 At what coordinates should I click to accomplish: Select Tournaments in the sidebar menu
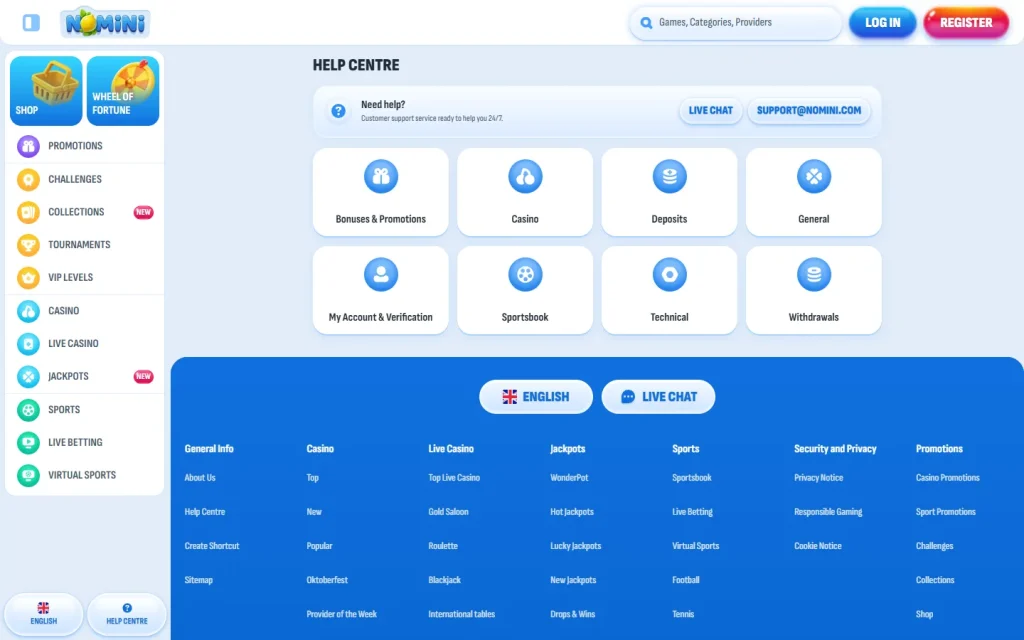pos(85,245)
